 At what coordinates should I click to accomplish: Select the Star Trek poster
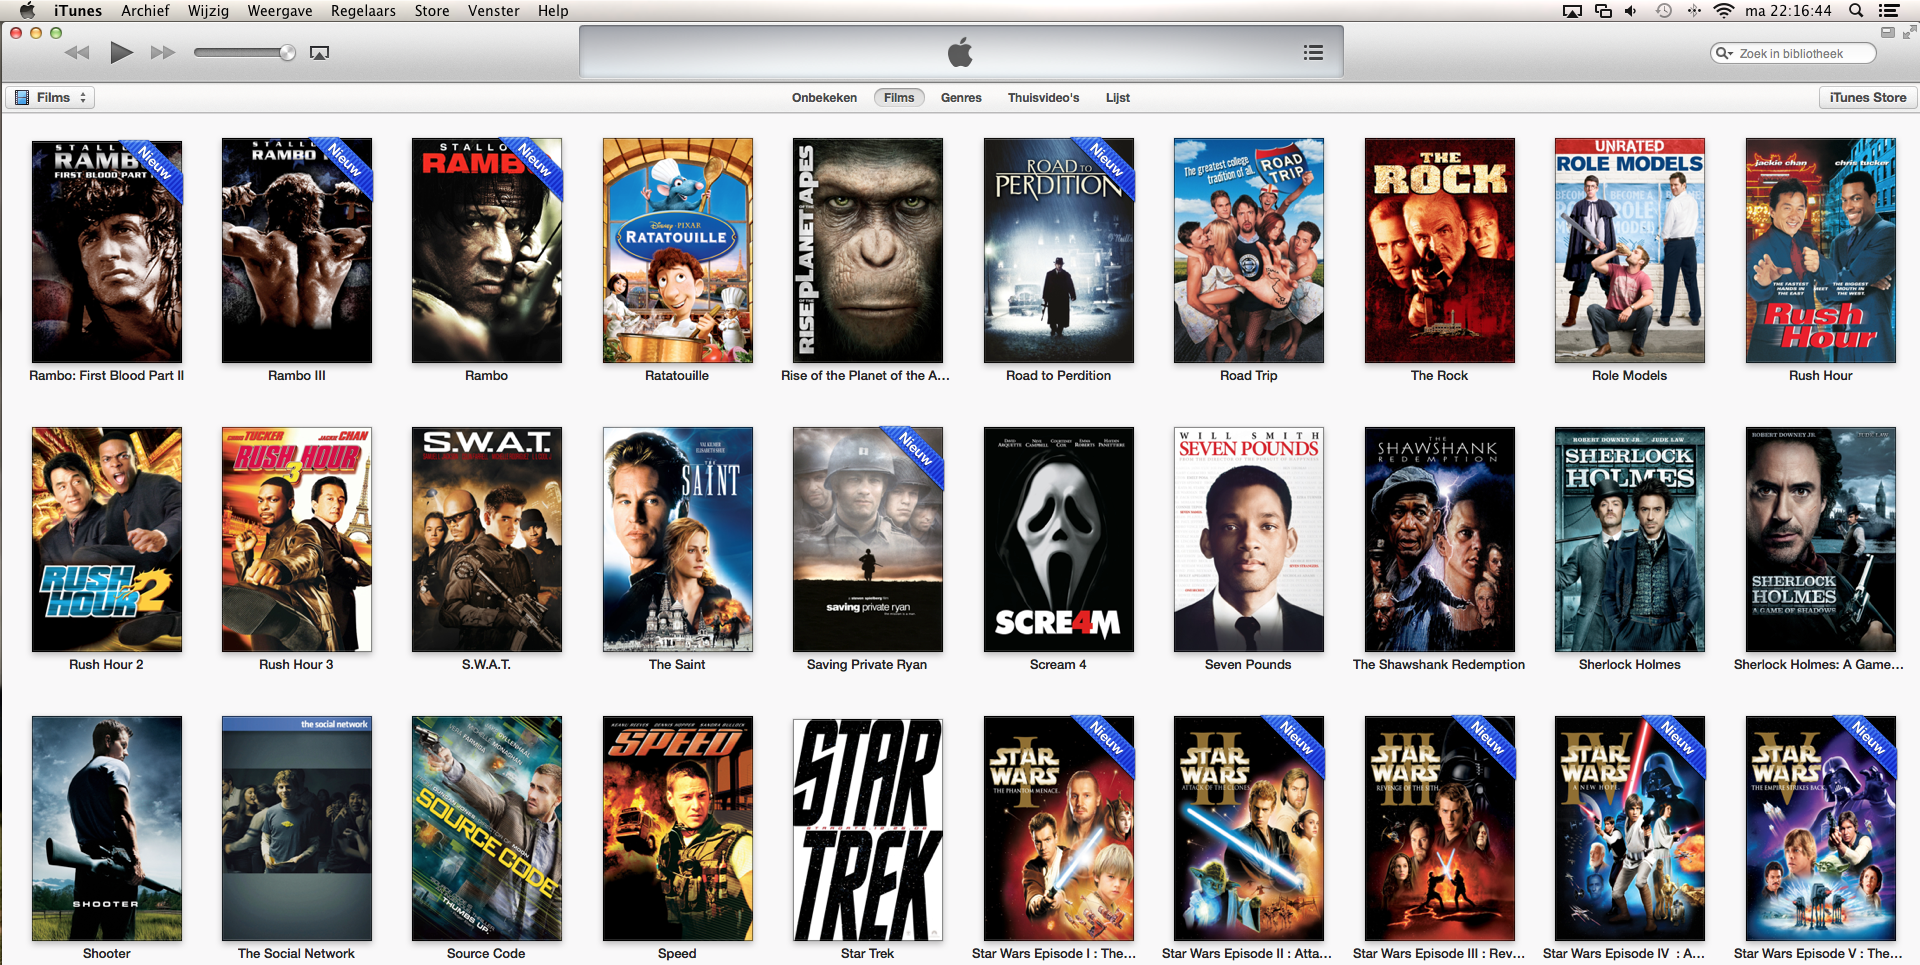(868, 829)
